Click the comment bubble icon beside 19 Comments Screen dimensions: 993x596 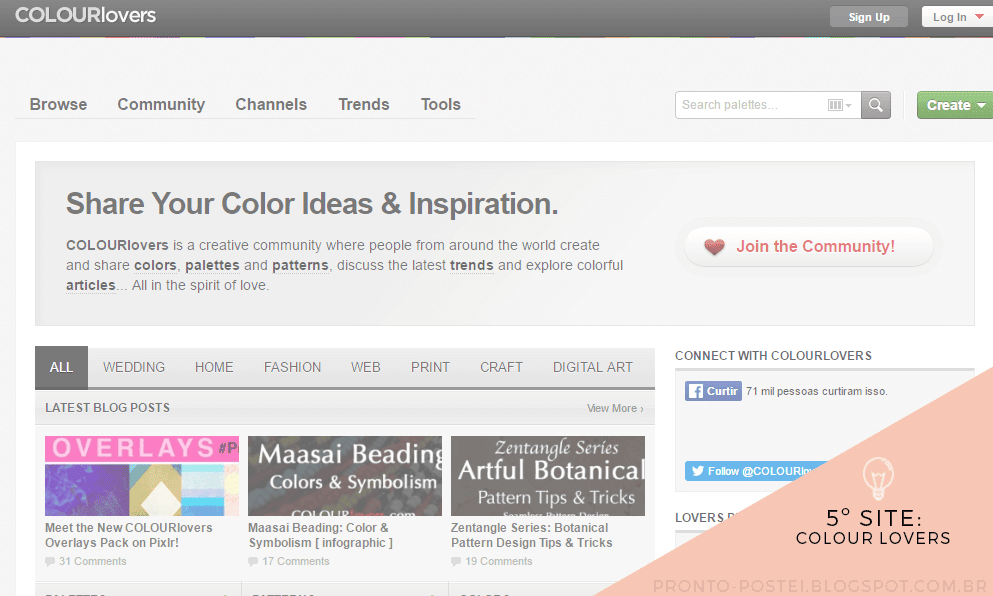coord(456,561)
